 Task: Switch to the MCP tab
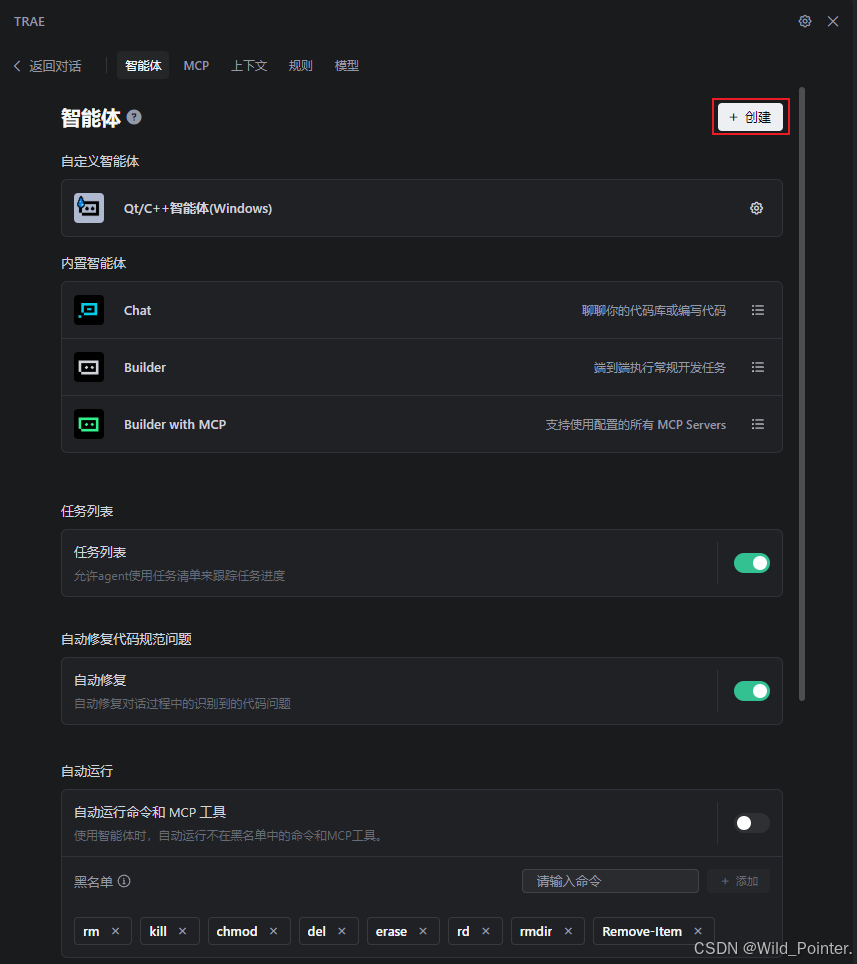pyautogui.click(x=196, y=66)
